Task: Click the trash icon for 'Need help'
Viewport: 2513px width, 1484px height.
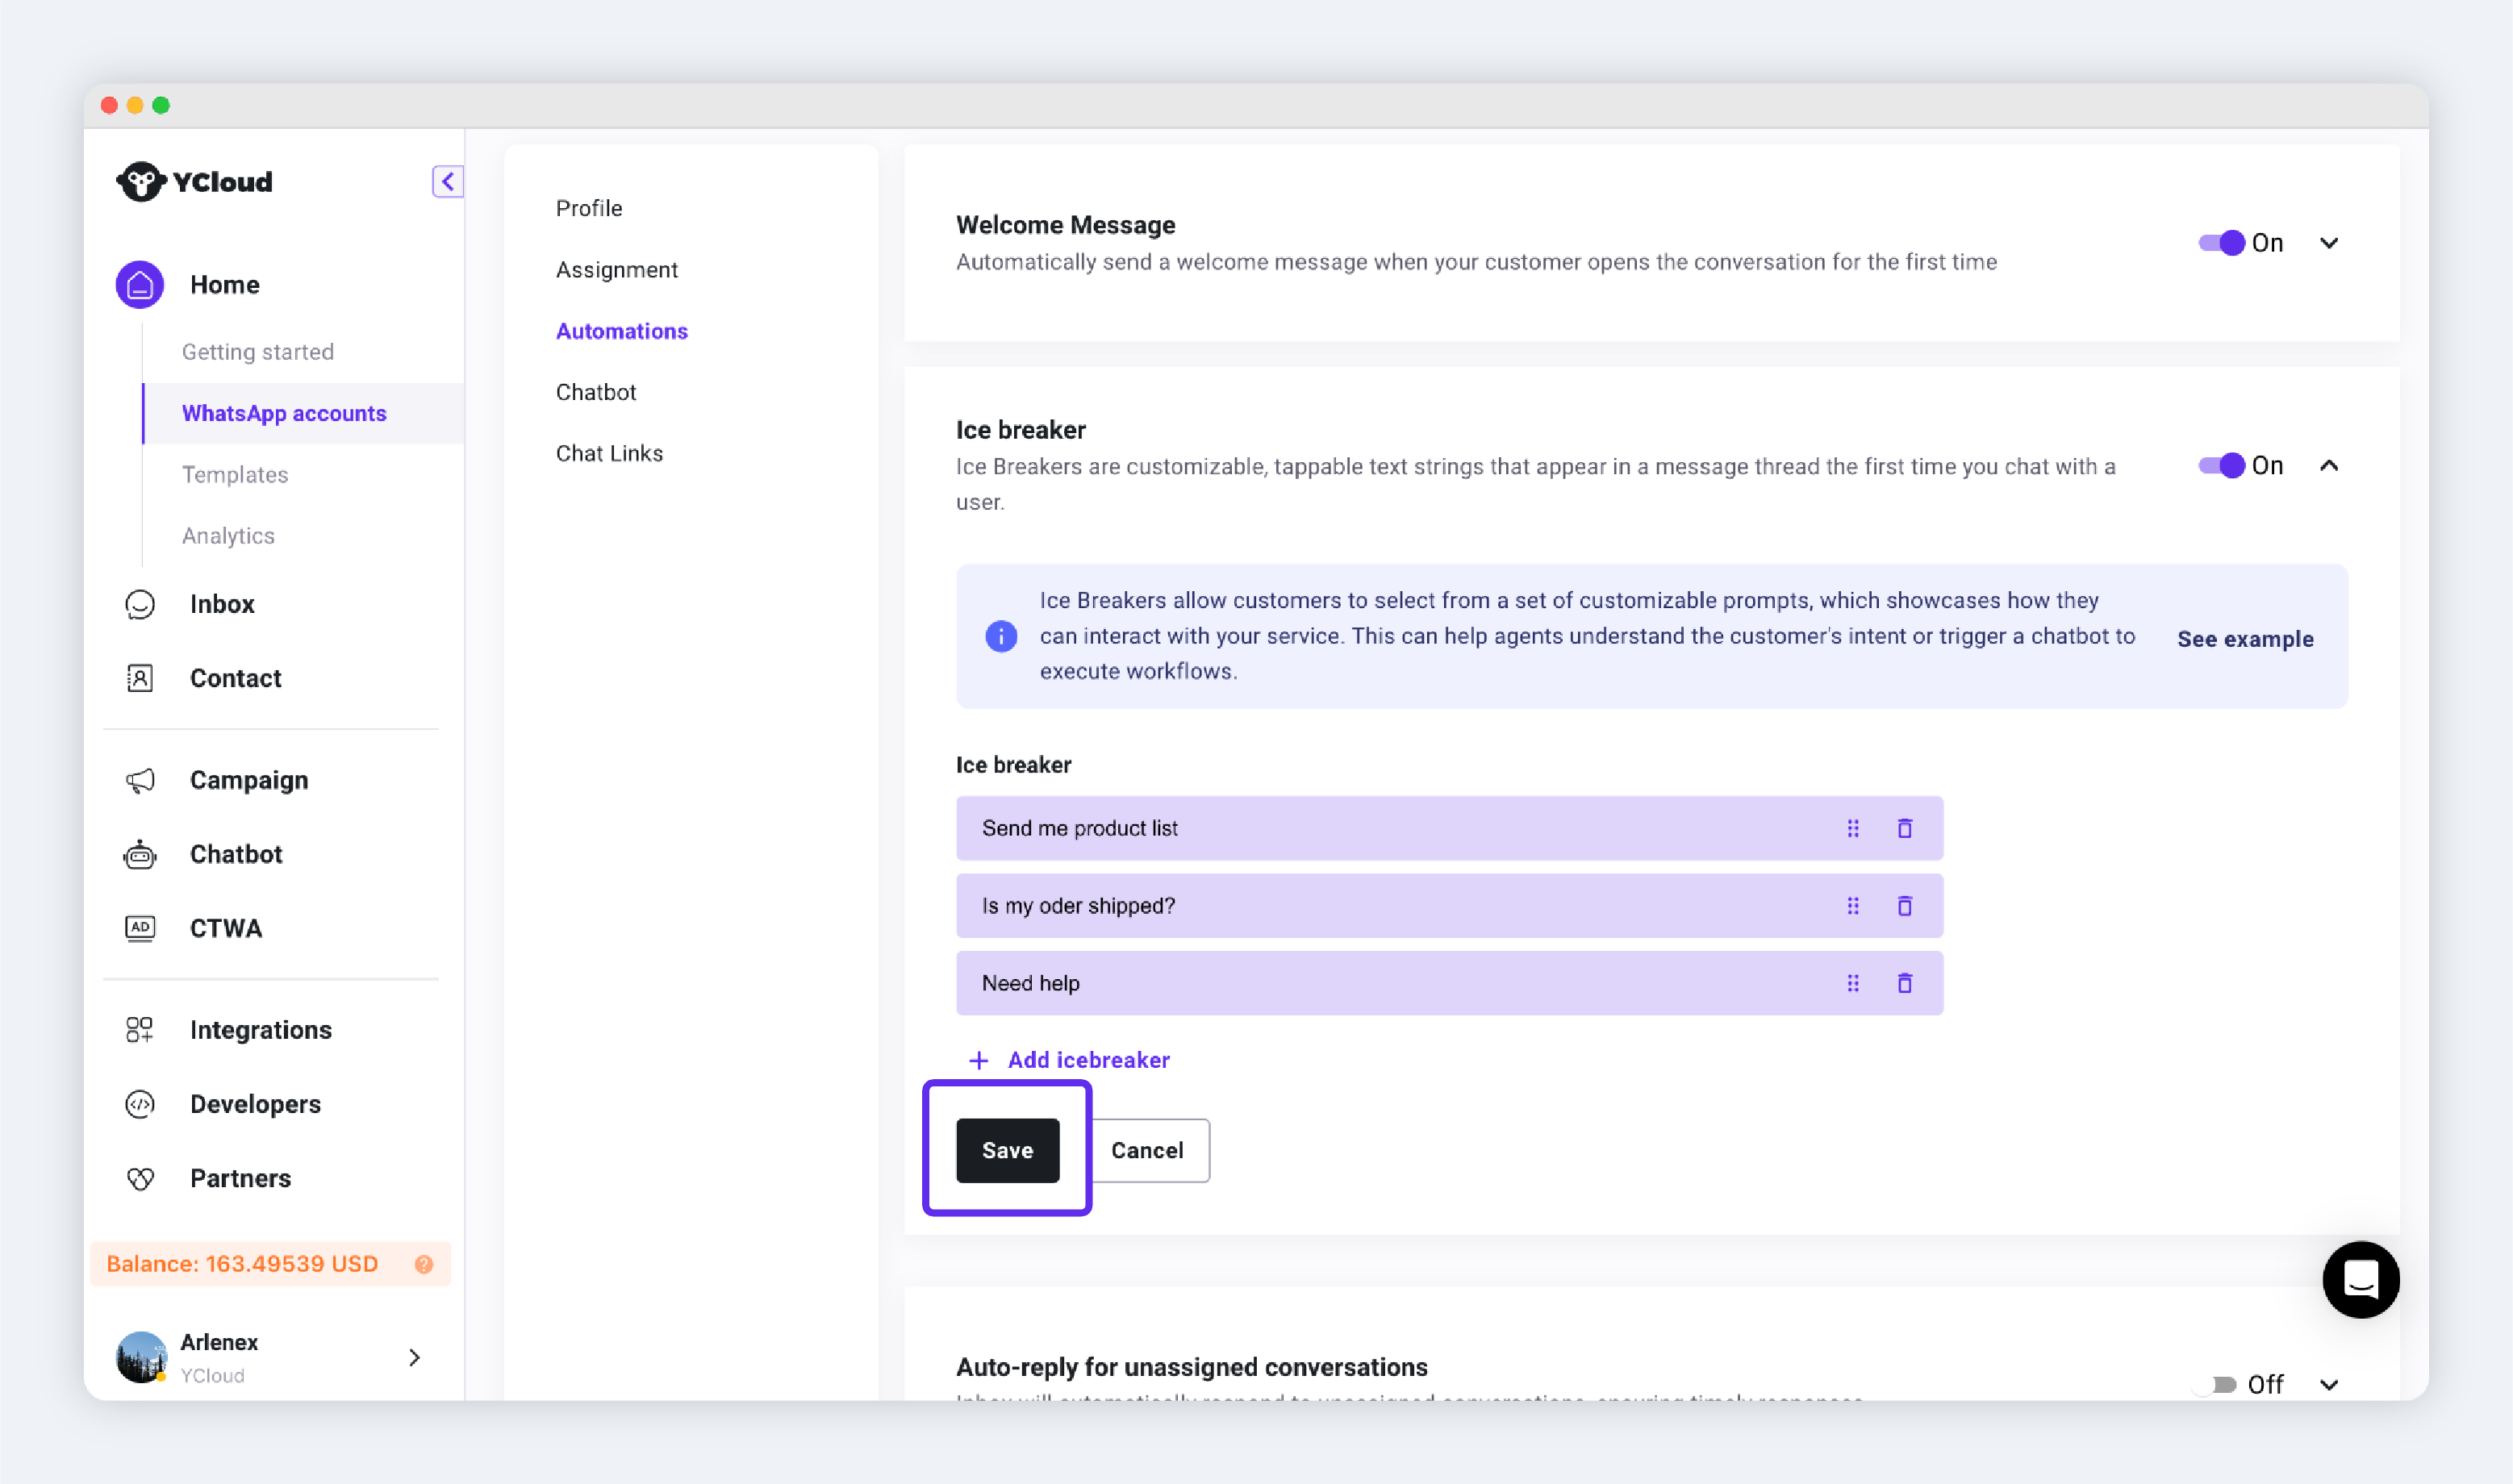Action: (1904, 983)
